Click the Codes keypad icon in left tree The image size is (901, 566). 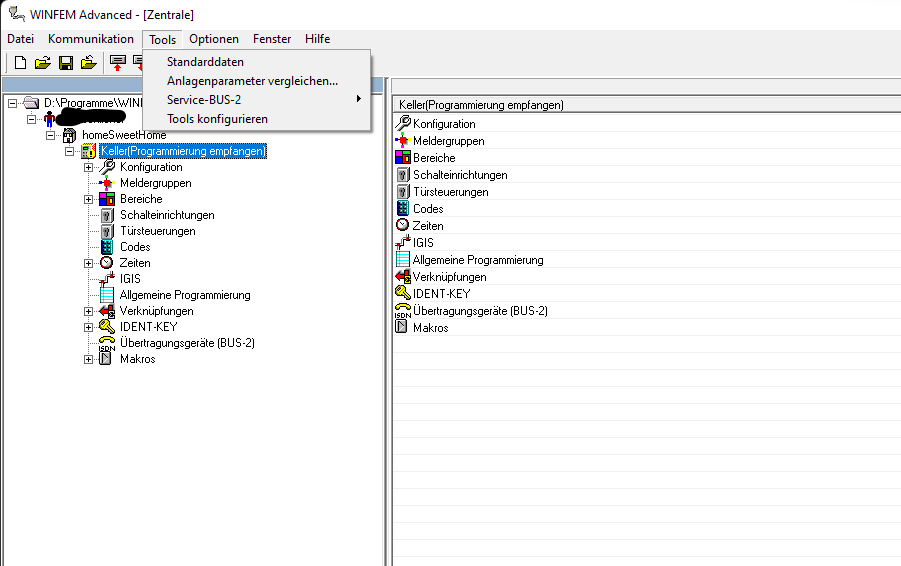106,247
